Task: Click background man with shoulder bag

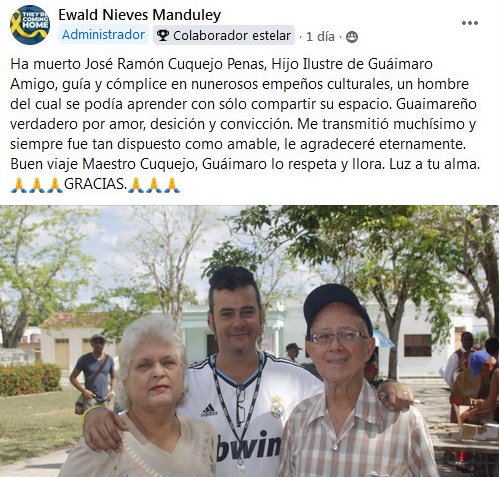Action: (93, 371)
